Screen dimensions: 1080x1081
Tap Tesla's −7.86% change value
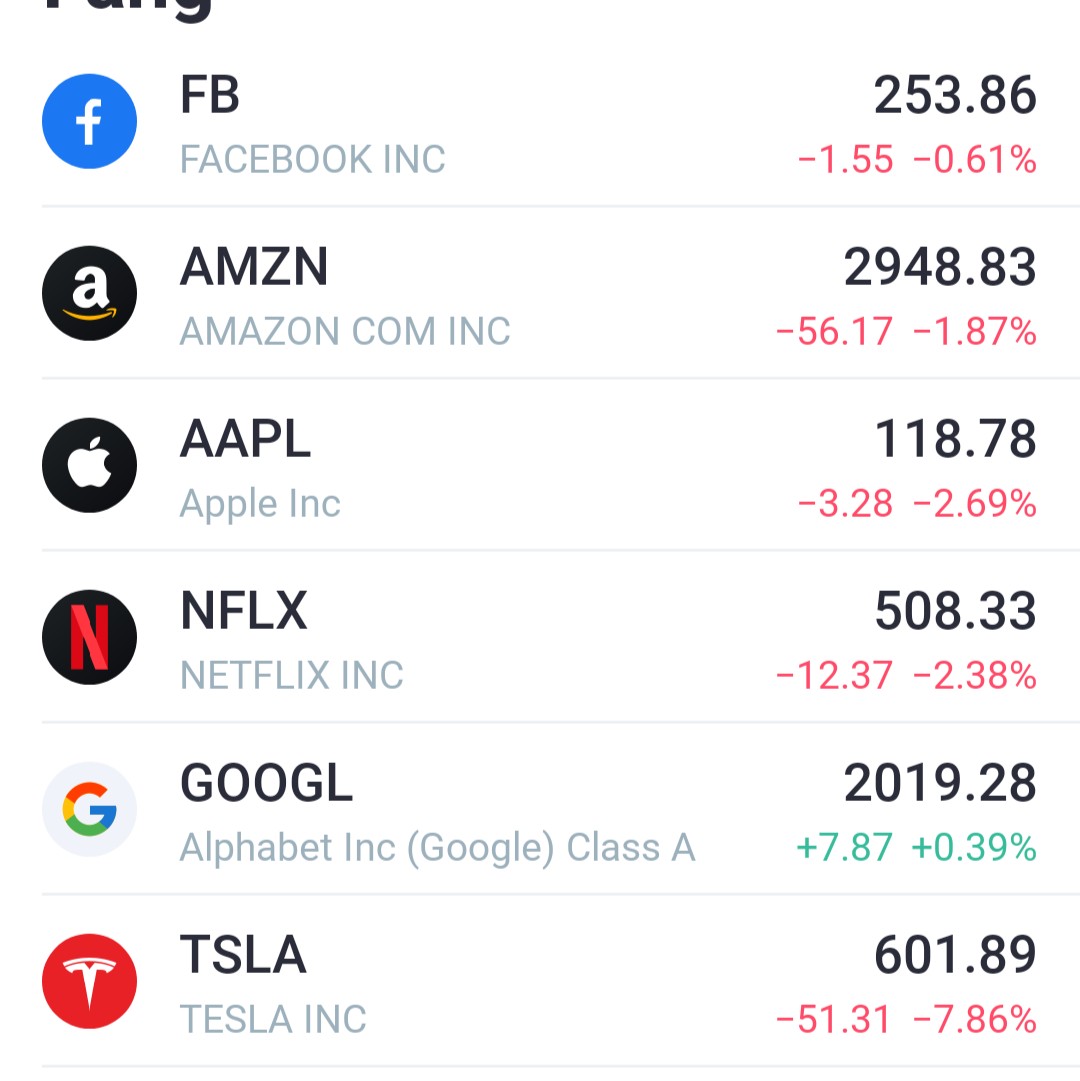tap(975, 1020)
